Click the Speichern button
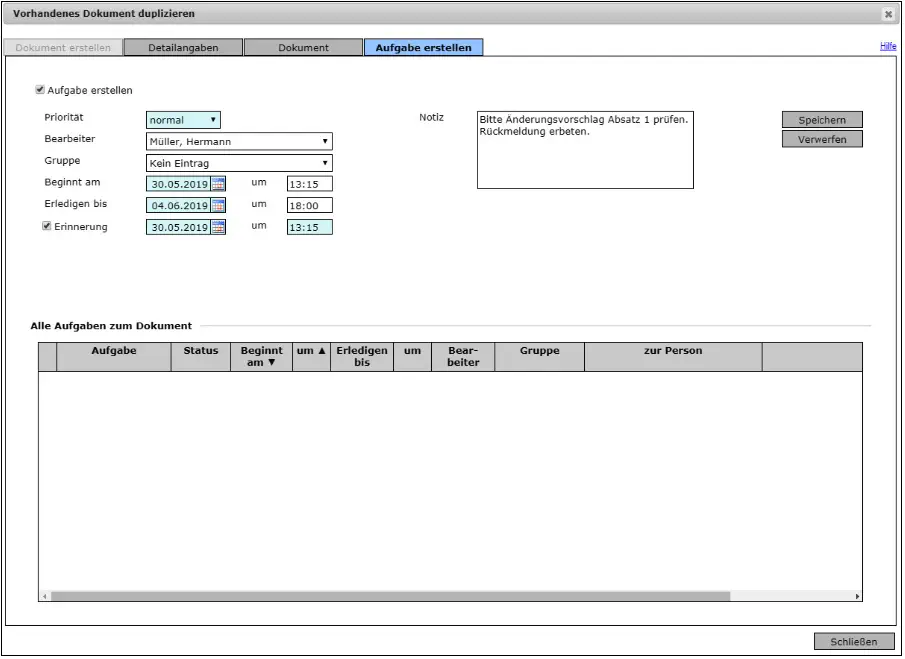Viewport: 905px width, 659px height. [821, 120]
